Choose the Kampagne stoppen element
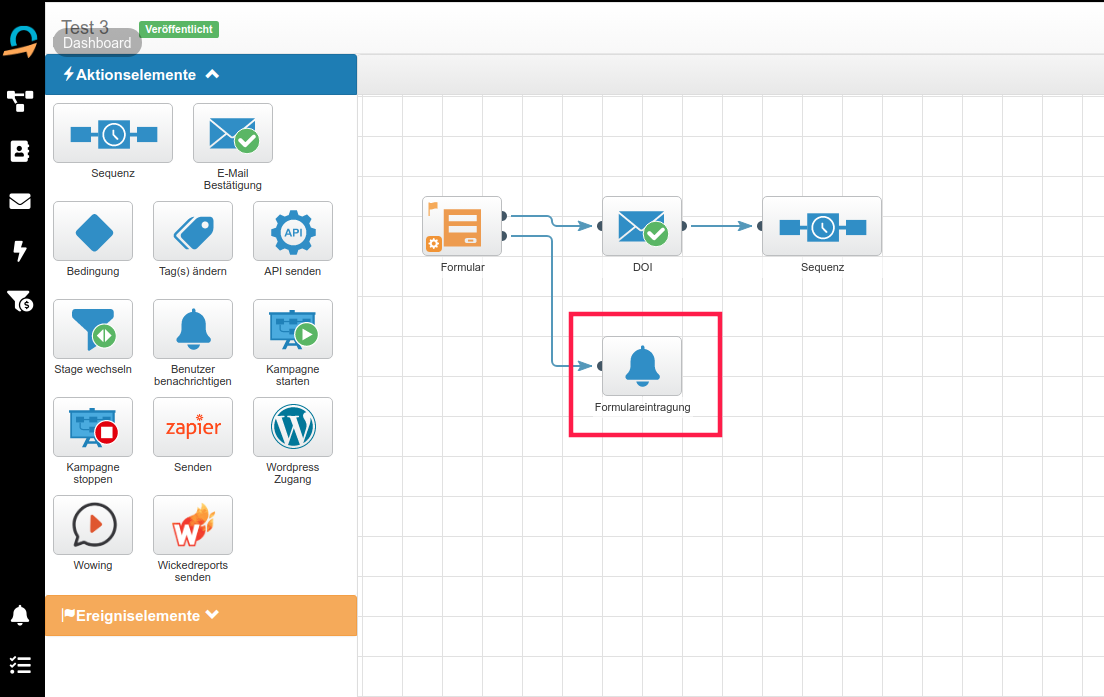Image resolution: width=1104 pixels, height=697 pixels. [93, 427]
